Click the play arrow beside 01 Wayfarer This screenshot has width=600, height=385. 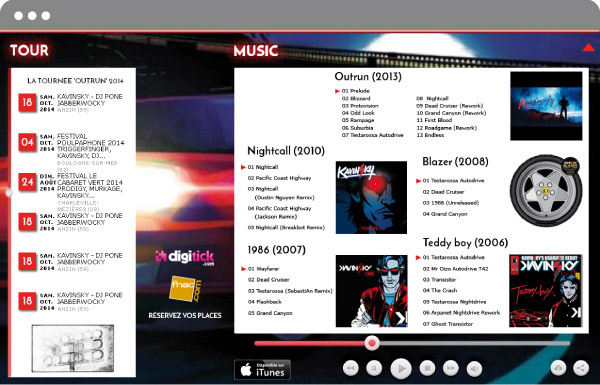243,269
